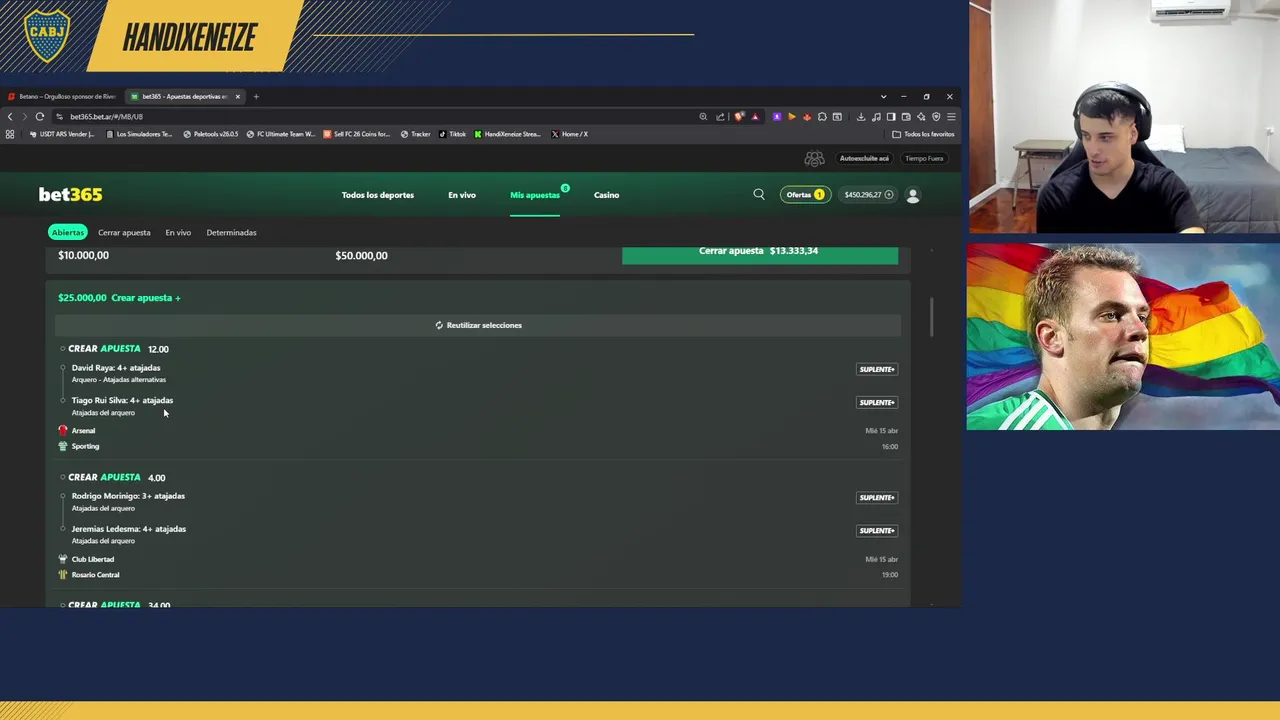Click the responsible gambling group icon
The image size is (1280, 720).
(815, 158)
